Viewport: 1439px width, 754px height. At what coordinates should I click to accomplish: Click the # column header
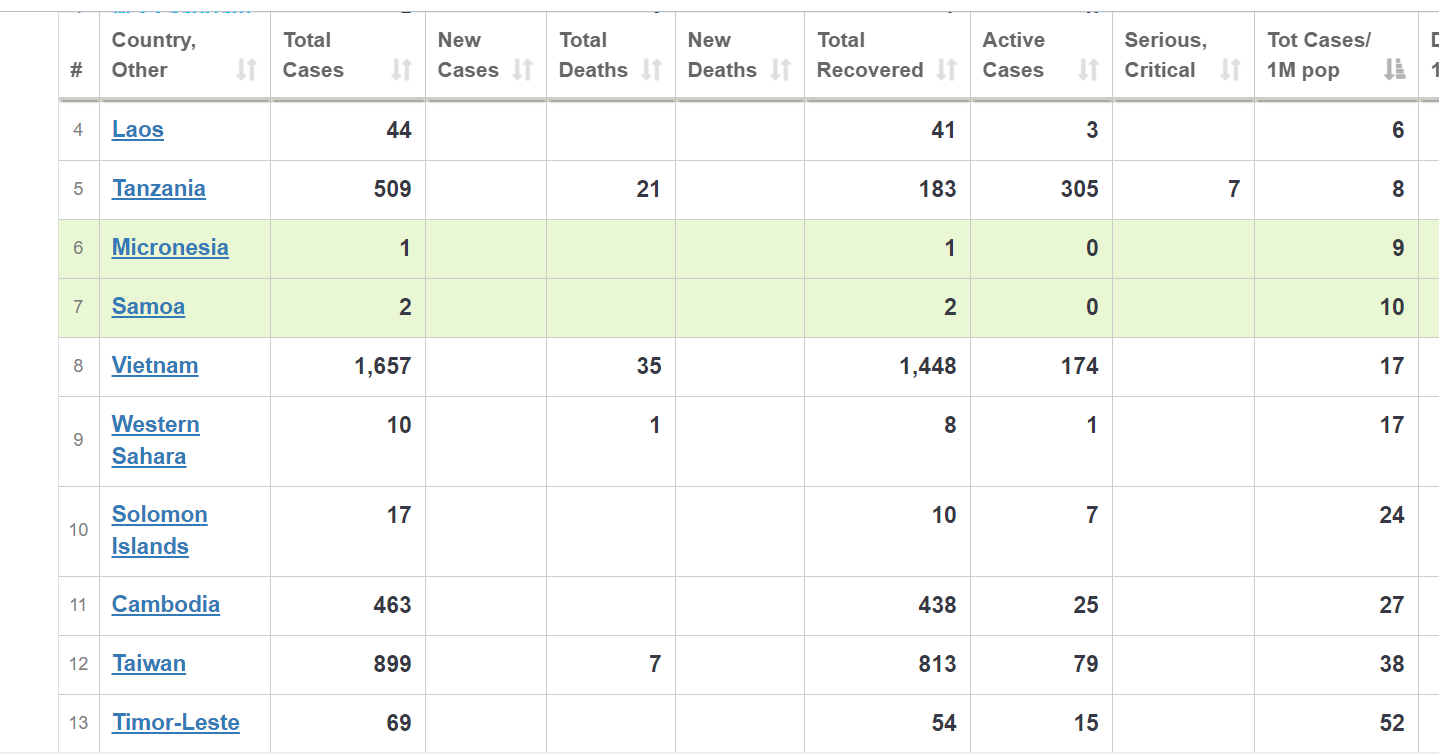(x=78, y=70)
